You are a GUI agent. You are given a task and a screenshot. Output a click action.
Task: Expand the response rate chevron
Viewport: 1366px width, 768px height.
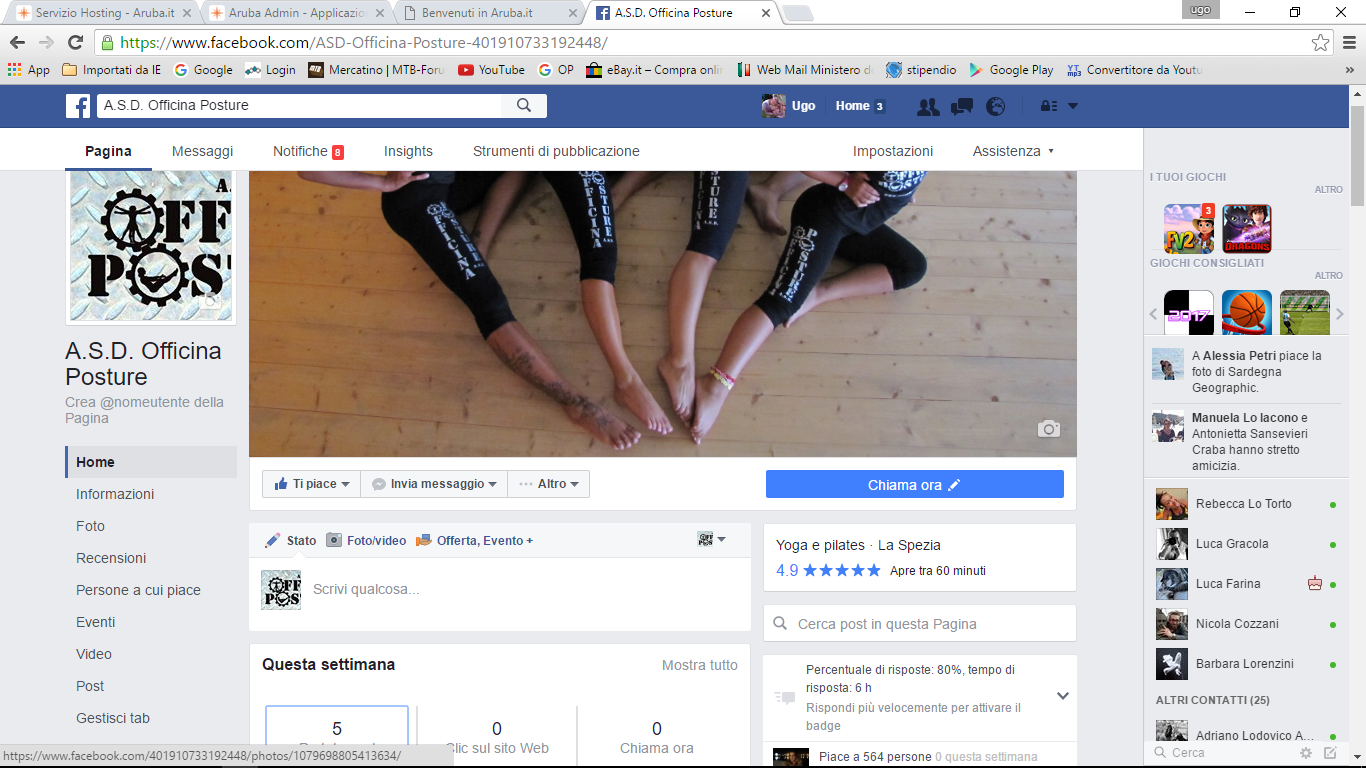1063,696
